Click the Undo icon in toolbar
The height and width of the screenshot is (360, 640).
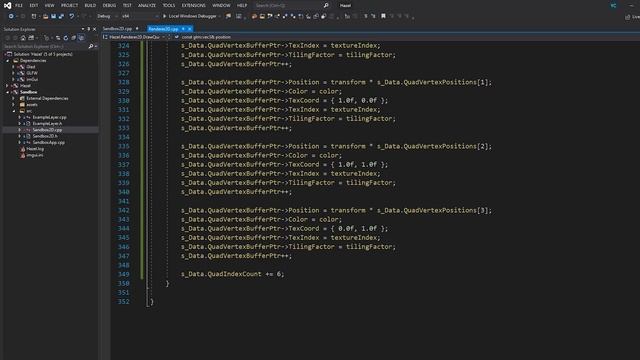click(x=71, y=16)
